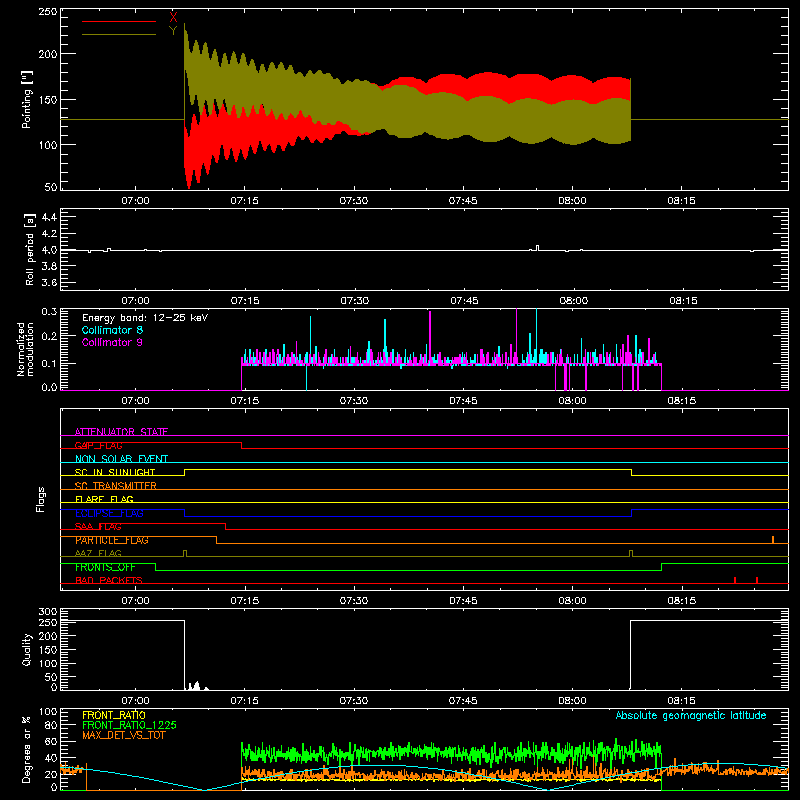Click the 300 value on Quality axis
The image size is (800, 800).
(48, 612)
